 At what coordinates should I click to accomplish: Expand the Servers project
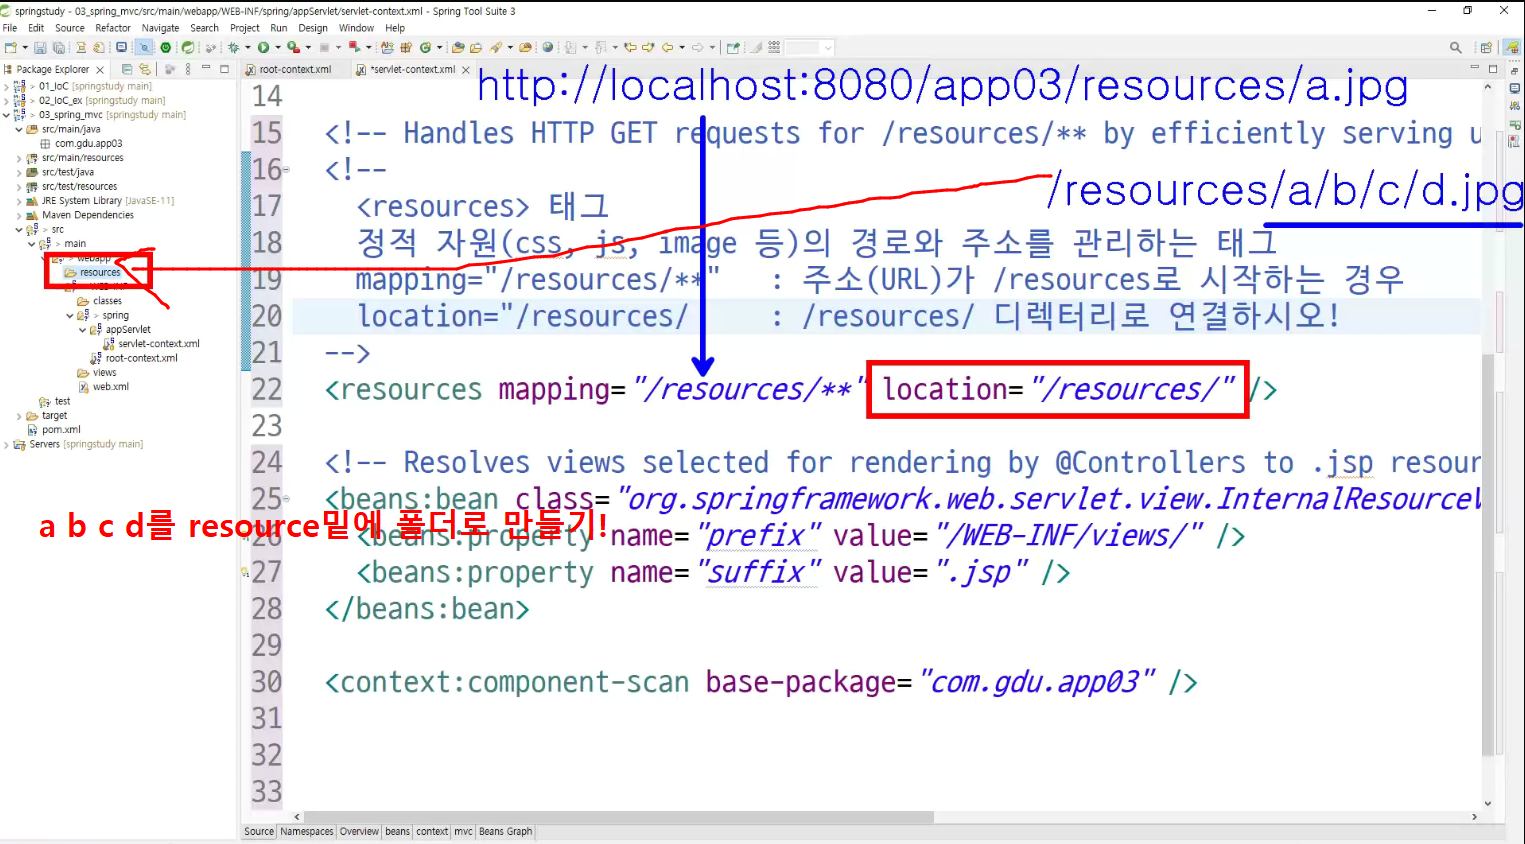tap(7, 445)
